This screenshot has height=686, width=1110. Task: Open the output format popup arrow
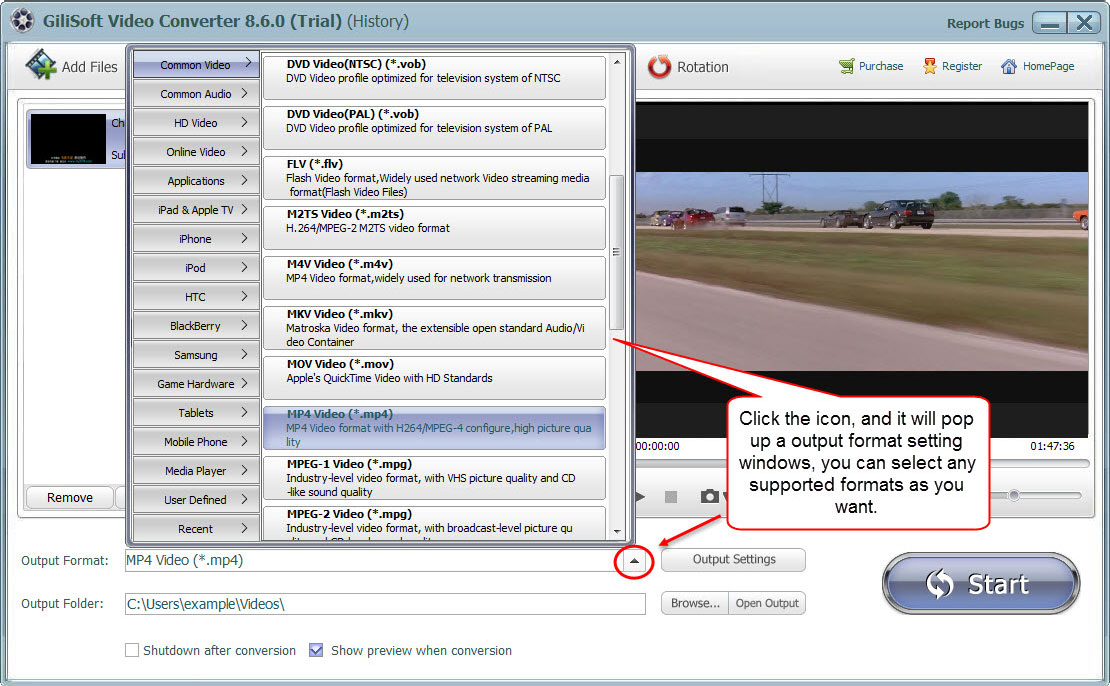tap(634, 561)
